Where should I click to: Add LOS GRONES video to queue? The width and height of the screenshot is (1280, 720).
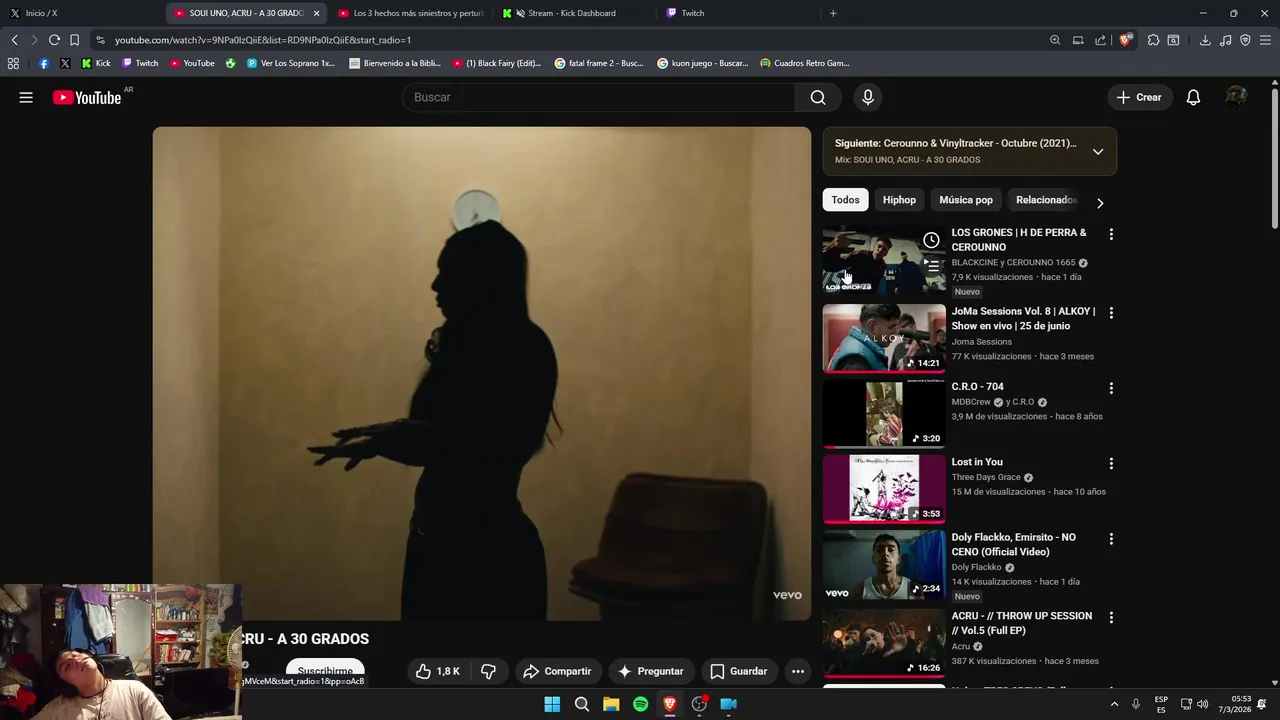click(x=931, y=265)
